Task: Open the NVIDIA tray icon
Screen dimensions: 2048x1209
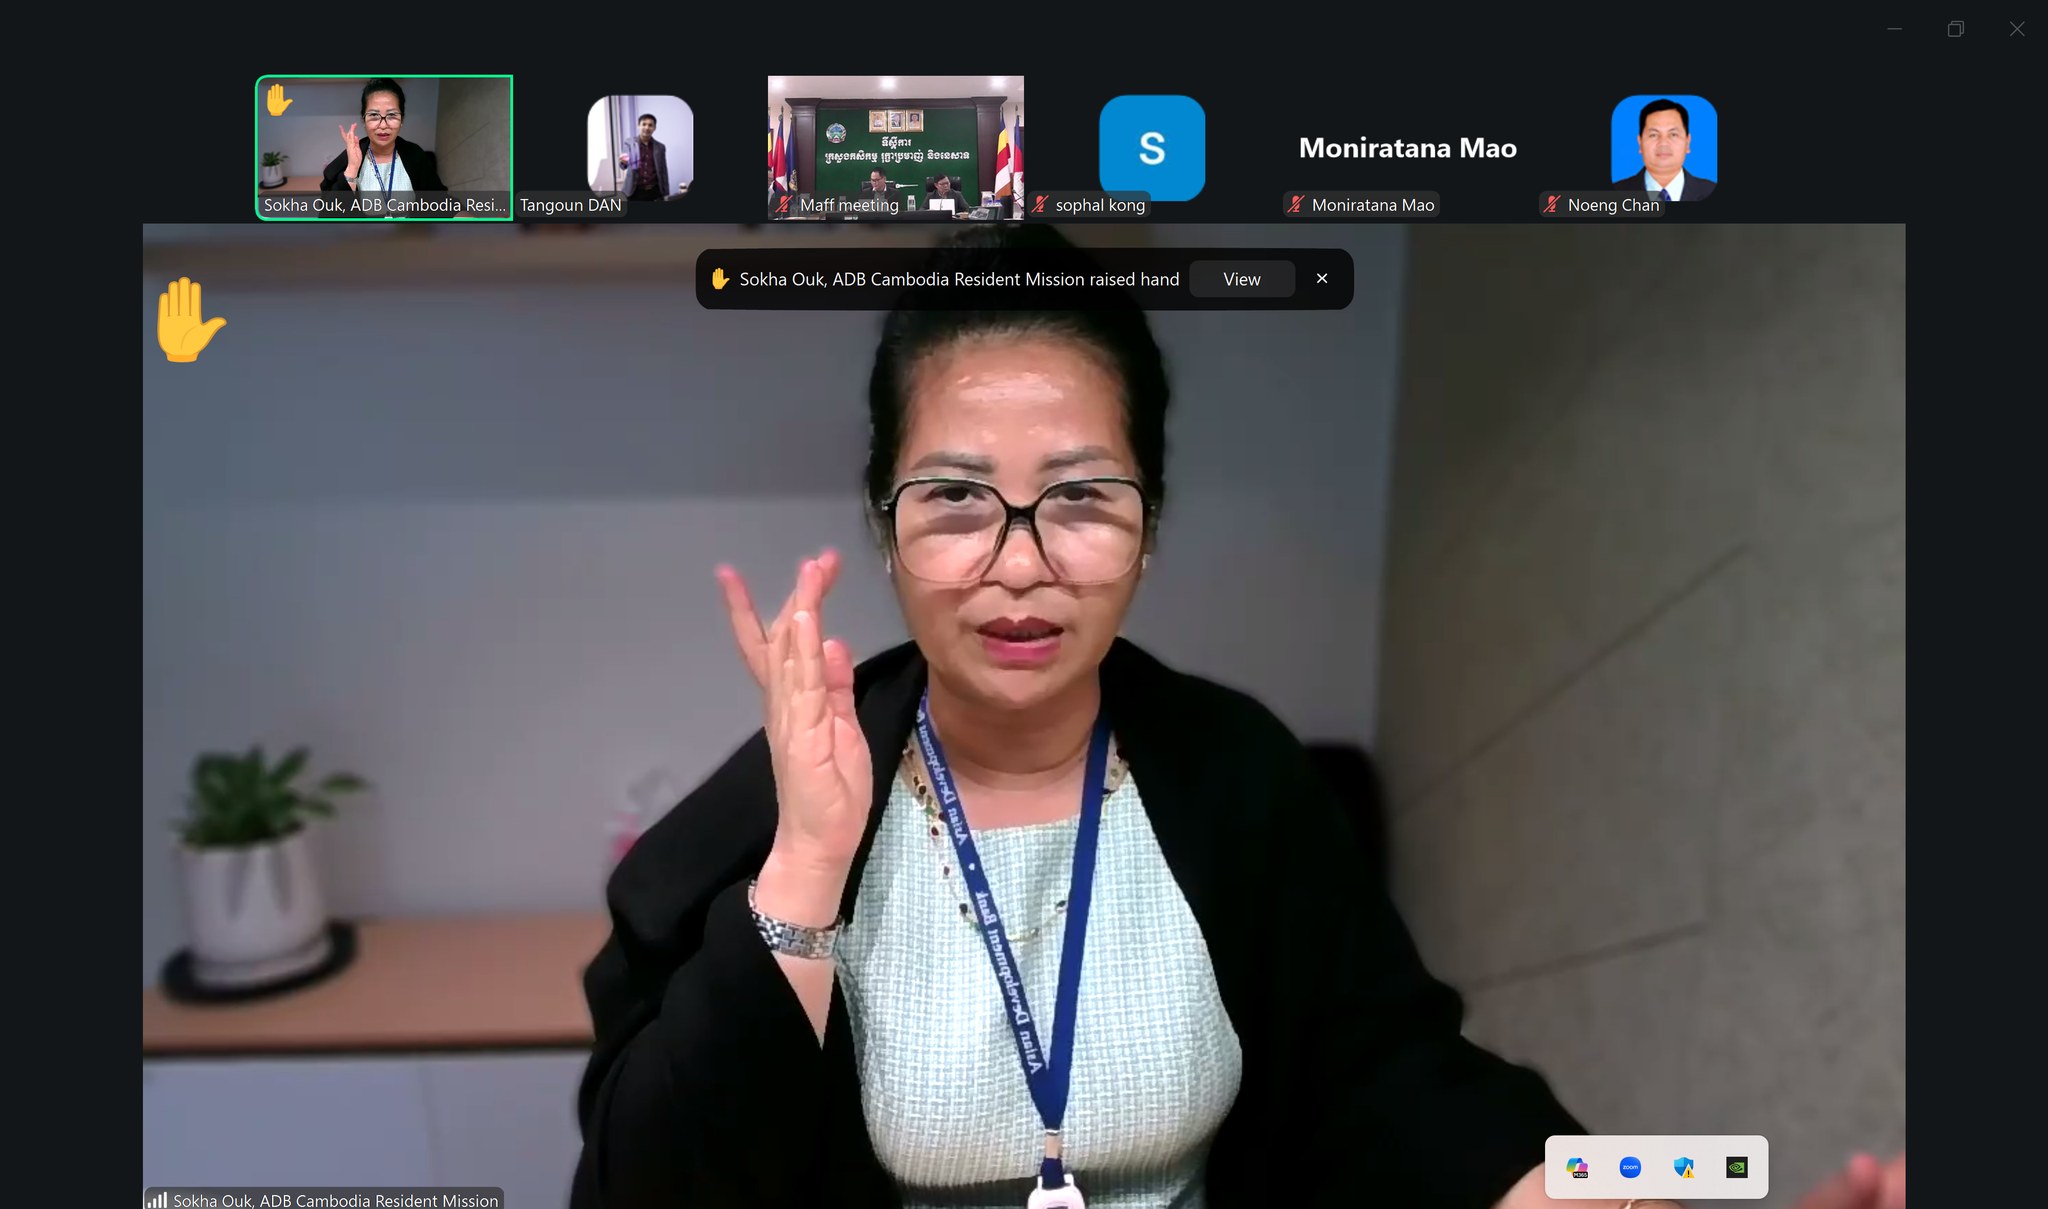Action: (1737, 1167)
